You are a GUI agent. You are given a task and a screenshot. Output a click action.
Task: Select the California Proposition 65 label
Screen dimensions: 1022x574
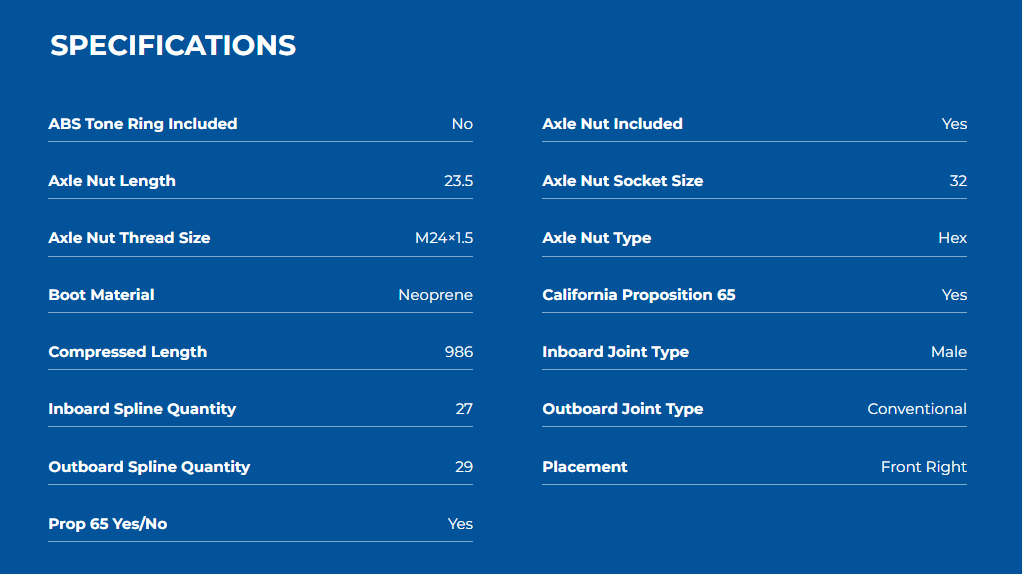click(639, 295)
